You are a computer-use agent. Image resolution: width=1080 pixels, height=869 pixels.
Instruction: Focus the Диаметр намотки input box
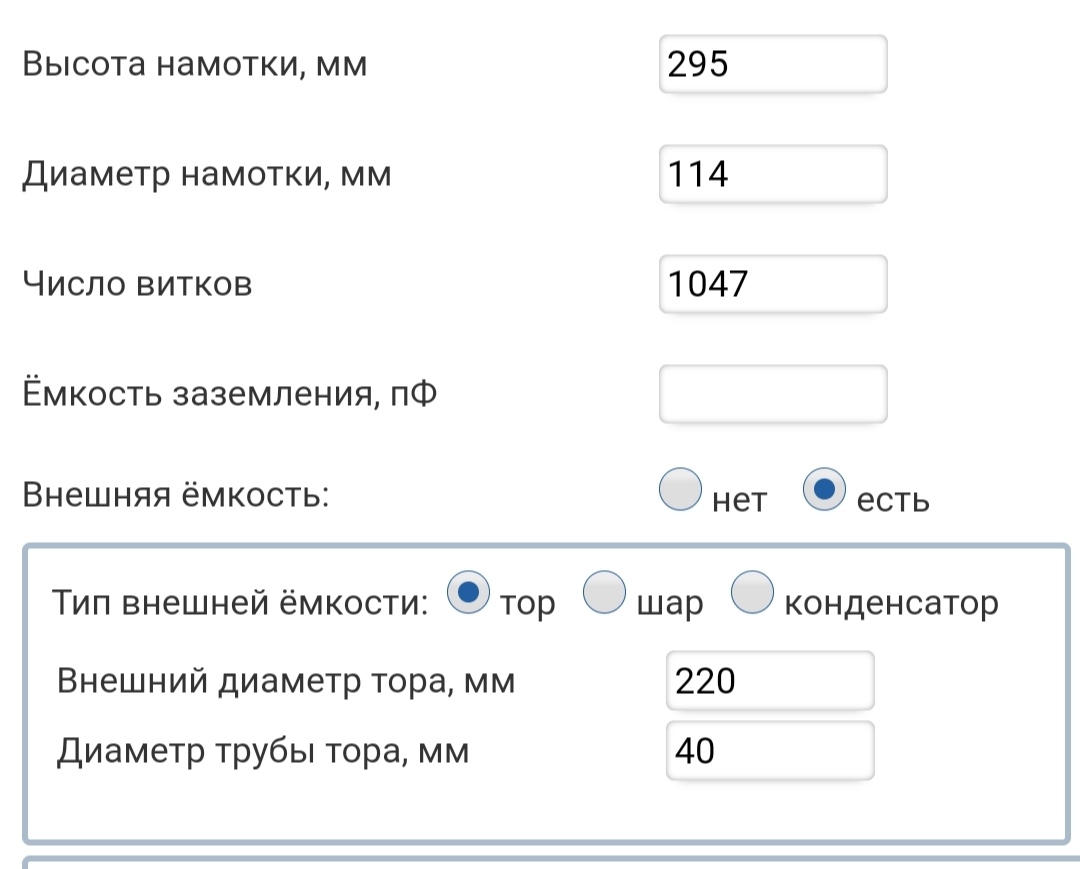772,175
